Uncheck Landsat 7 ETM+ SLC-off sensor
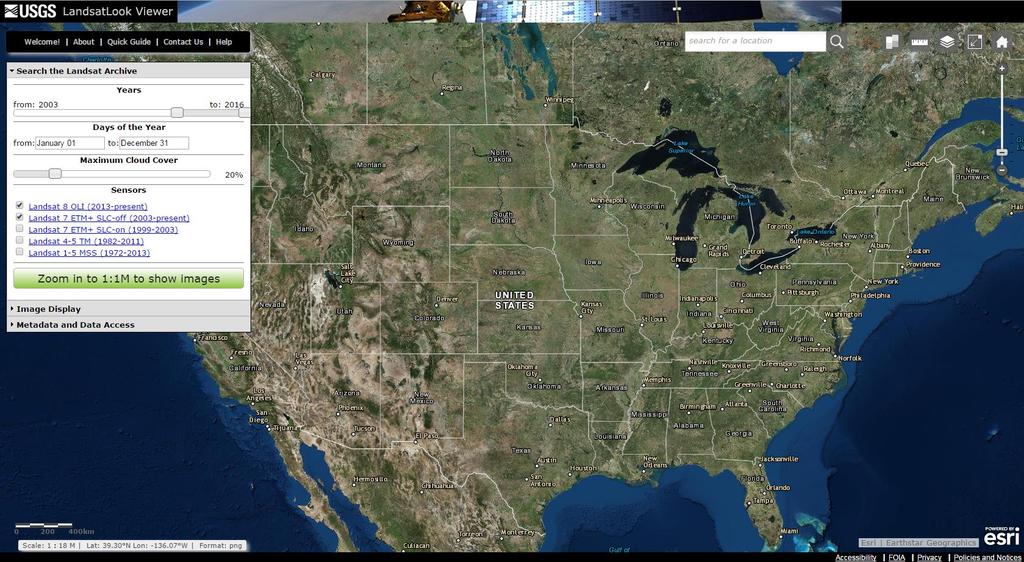The image size is (1024, 562). 20,217
